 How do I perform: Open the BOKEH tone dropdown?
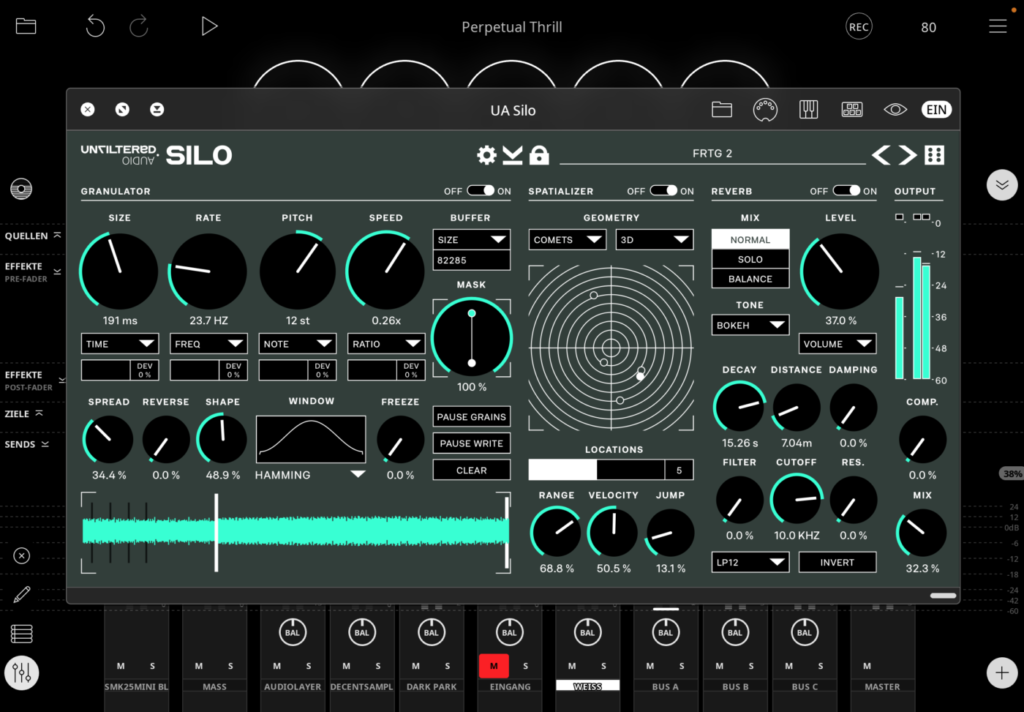750,325
